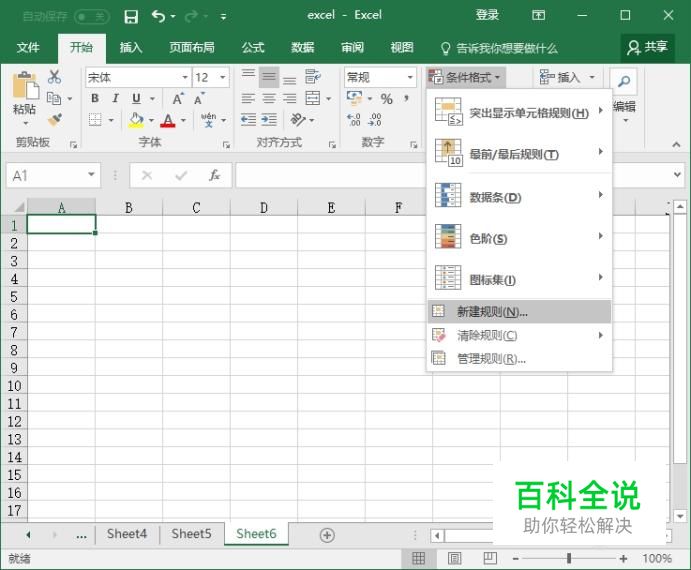Apply red font color A

168,120
